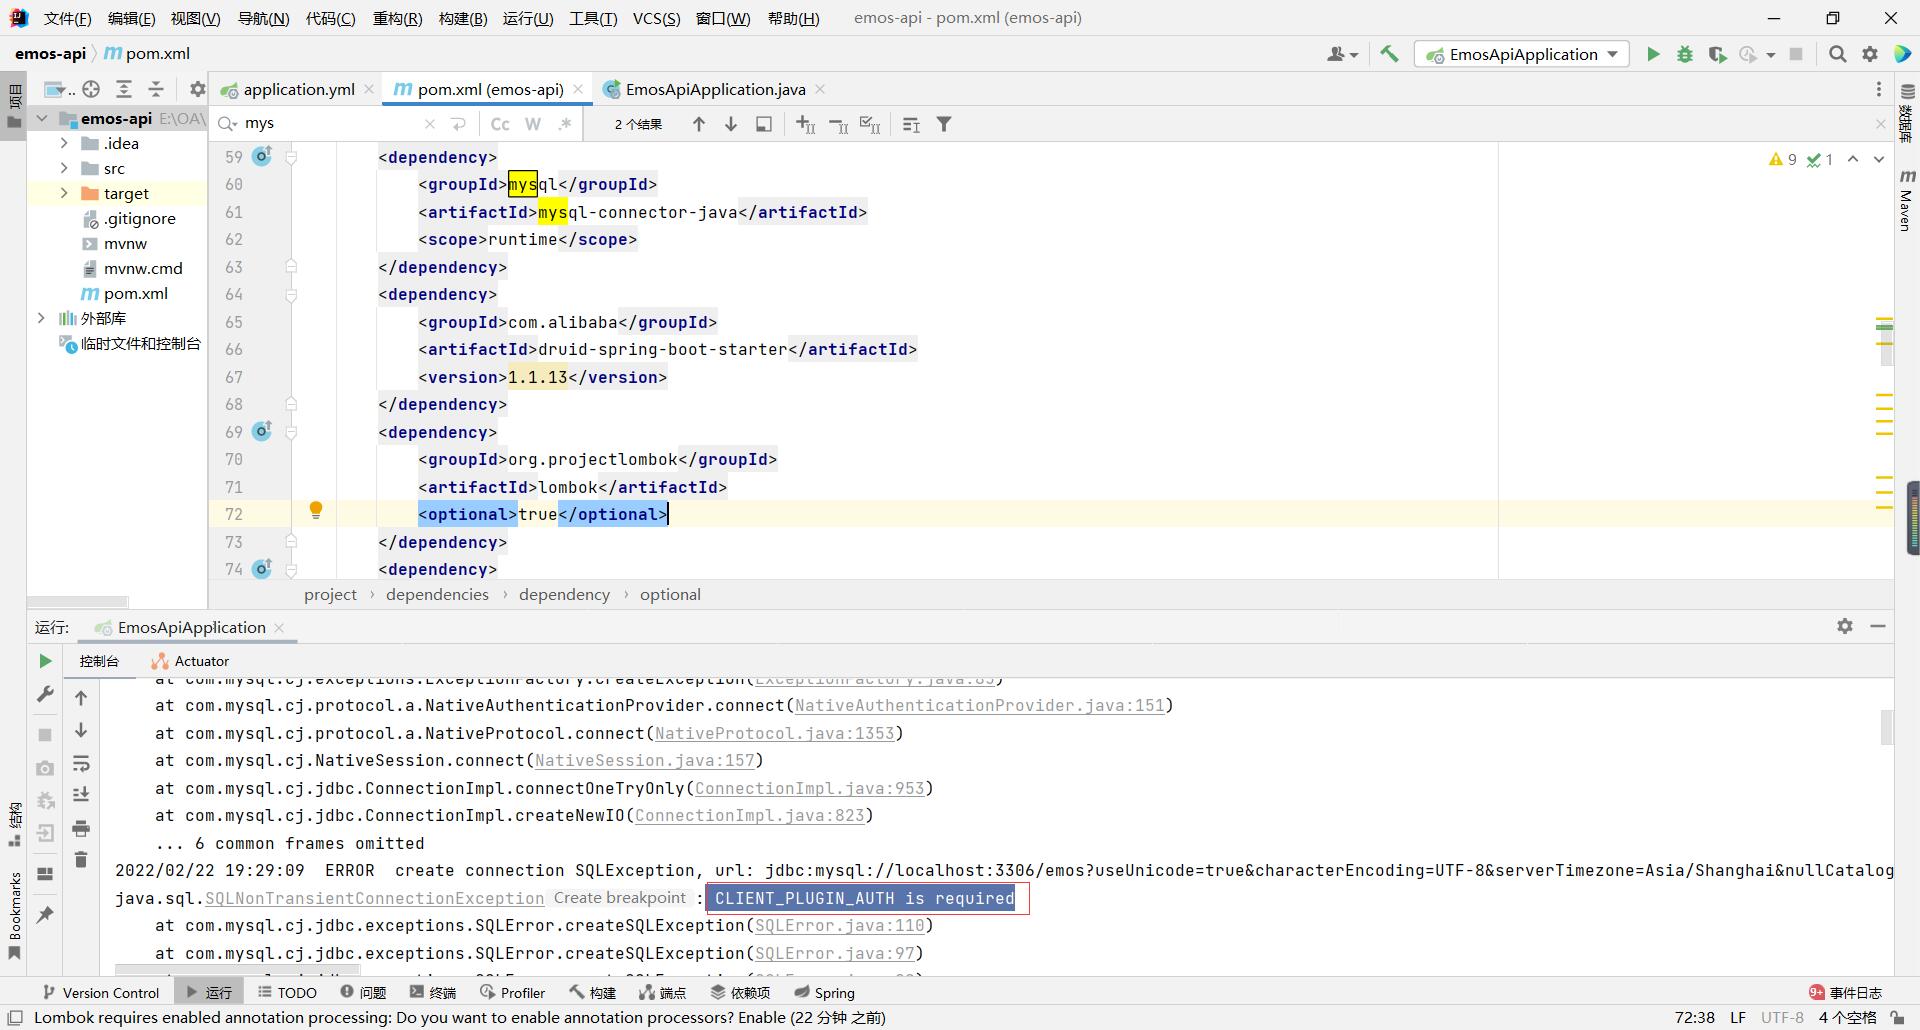Screen dimensions: 1920x1030
Task: Click the gutter bean icon at line 59
Action: (x=262, y=156)
